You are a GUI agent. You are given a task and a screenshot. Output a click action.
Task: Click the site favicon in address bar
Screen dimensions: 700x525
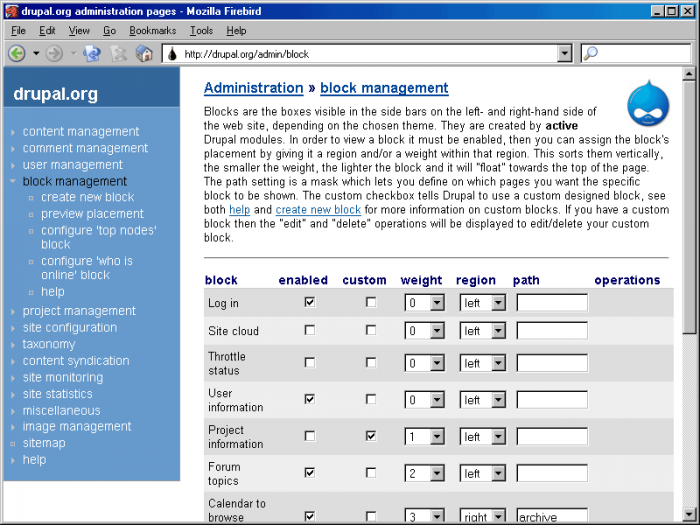pos(172,54)
